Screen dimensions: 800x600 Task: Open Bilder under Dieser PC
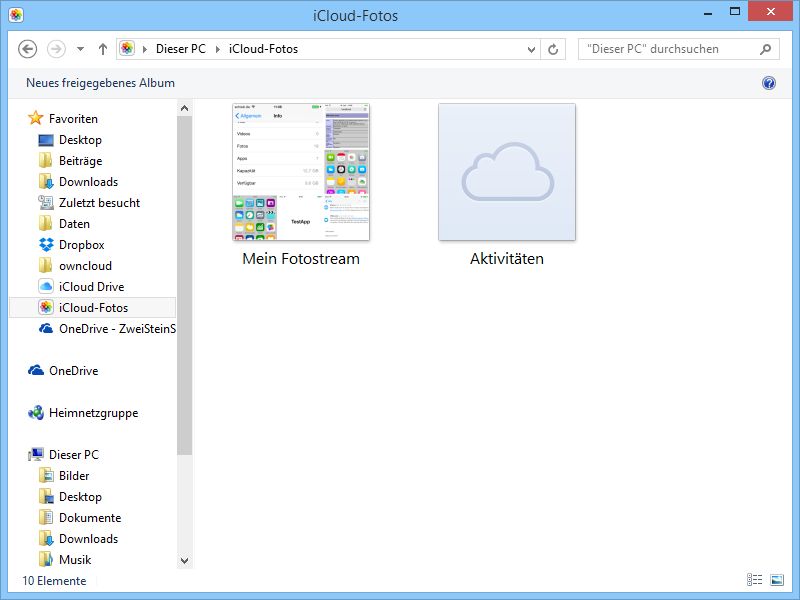(x=74, y=475)
